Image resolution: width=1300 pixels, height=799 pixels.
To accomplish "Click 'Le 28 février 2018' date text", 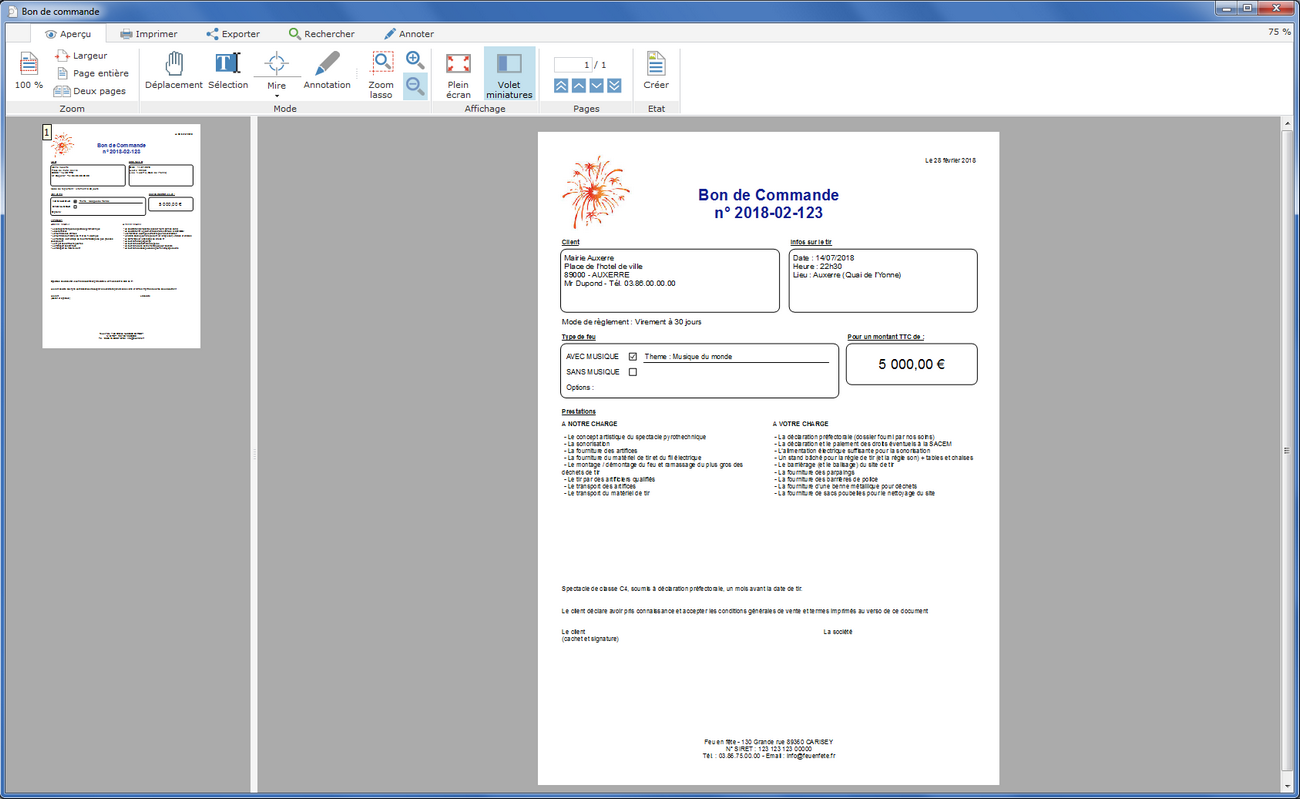I will pos(950,161).
